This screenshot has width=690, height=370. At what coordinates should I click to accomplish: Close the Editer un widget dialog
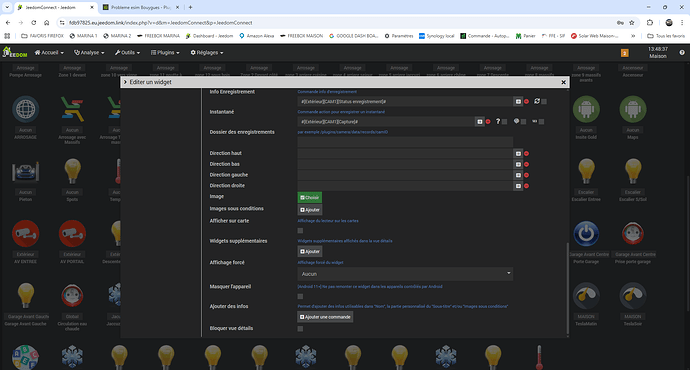[x=563, y=82]
